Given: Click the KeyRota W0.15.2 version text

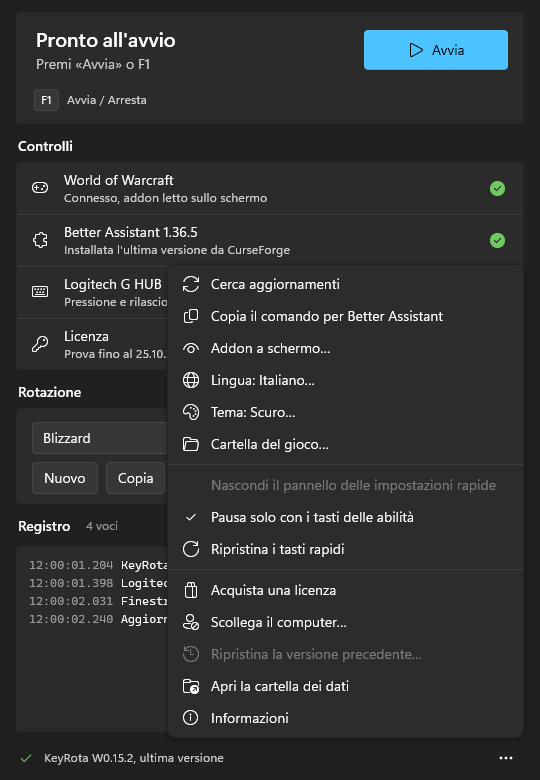Looking at the screenshot, I should 134,758.
